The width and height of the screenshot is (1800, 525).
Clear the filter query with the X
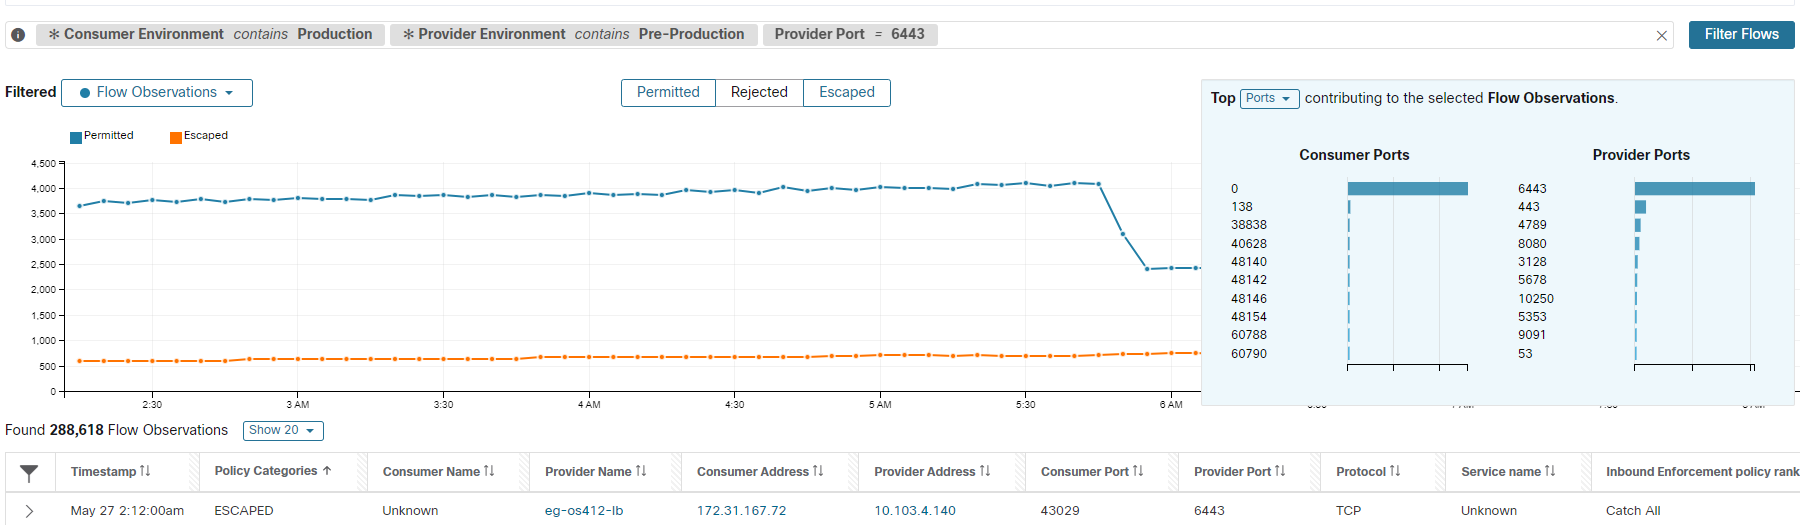(x=1662, y=36)
